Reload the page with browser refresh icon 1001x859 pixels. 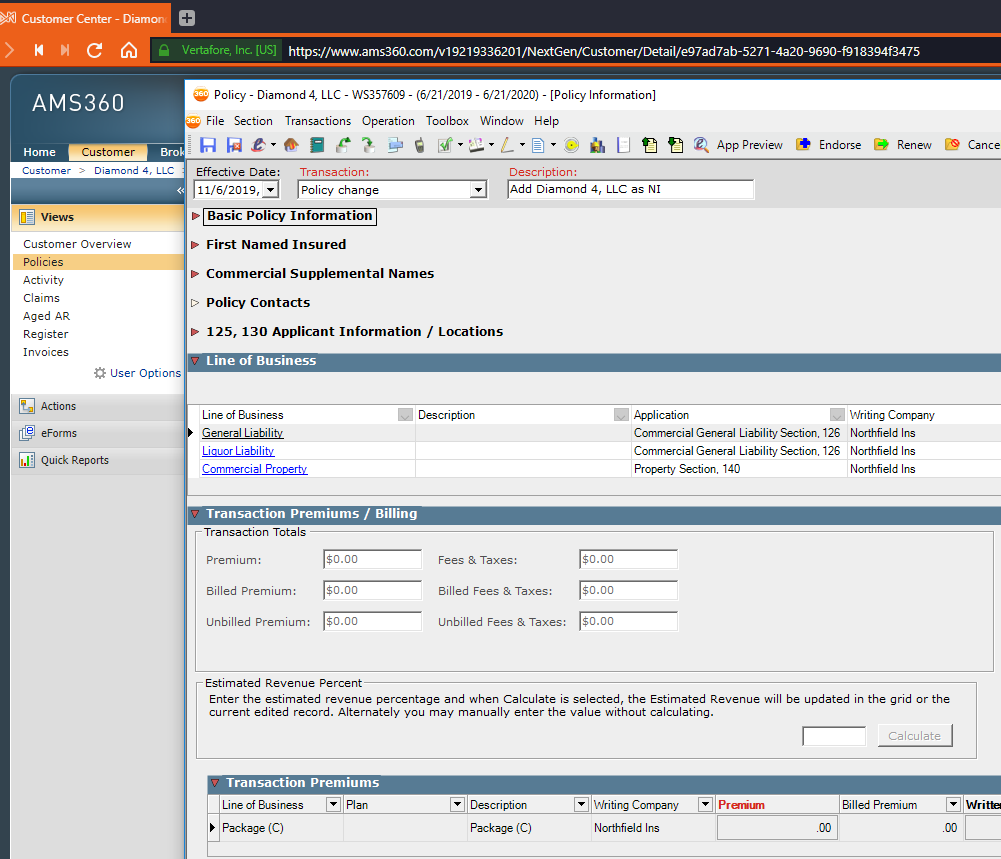click(x=95, y=50)
